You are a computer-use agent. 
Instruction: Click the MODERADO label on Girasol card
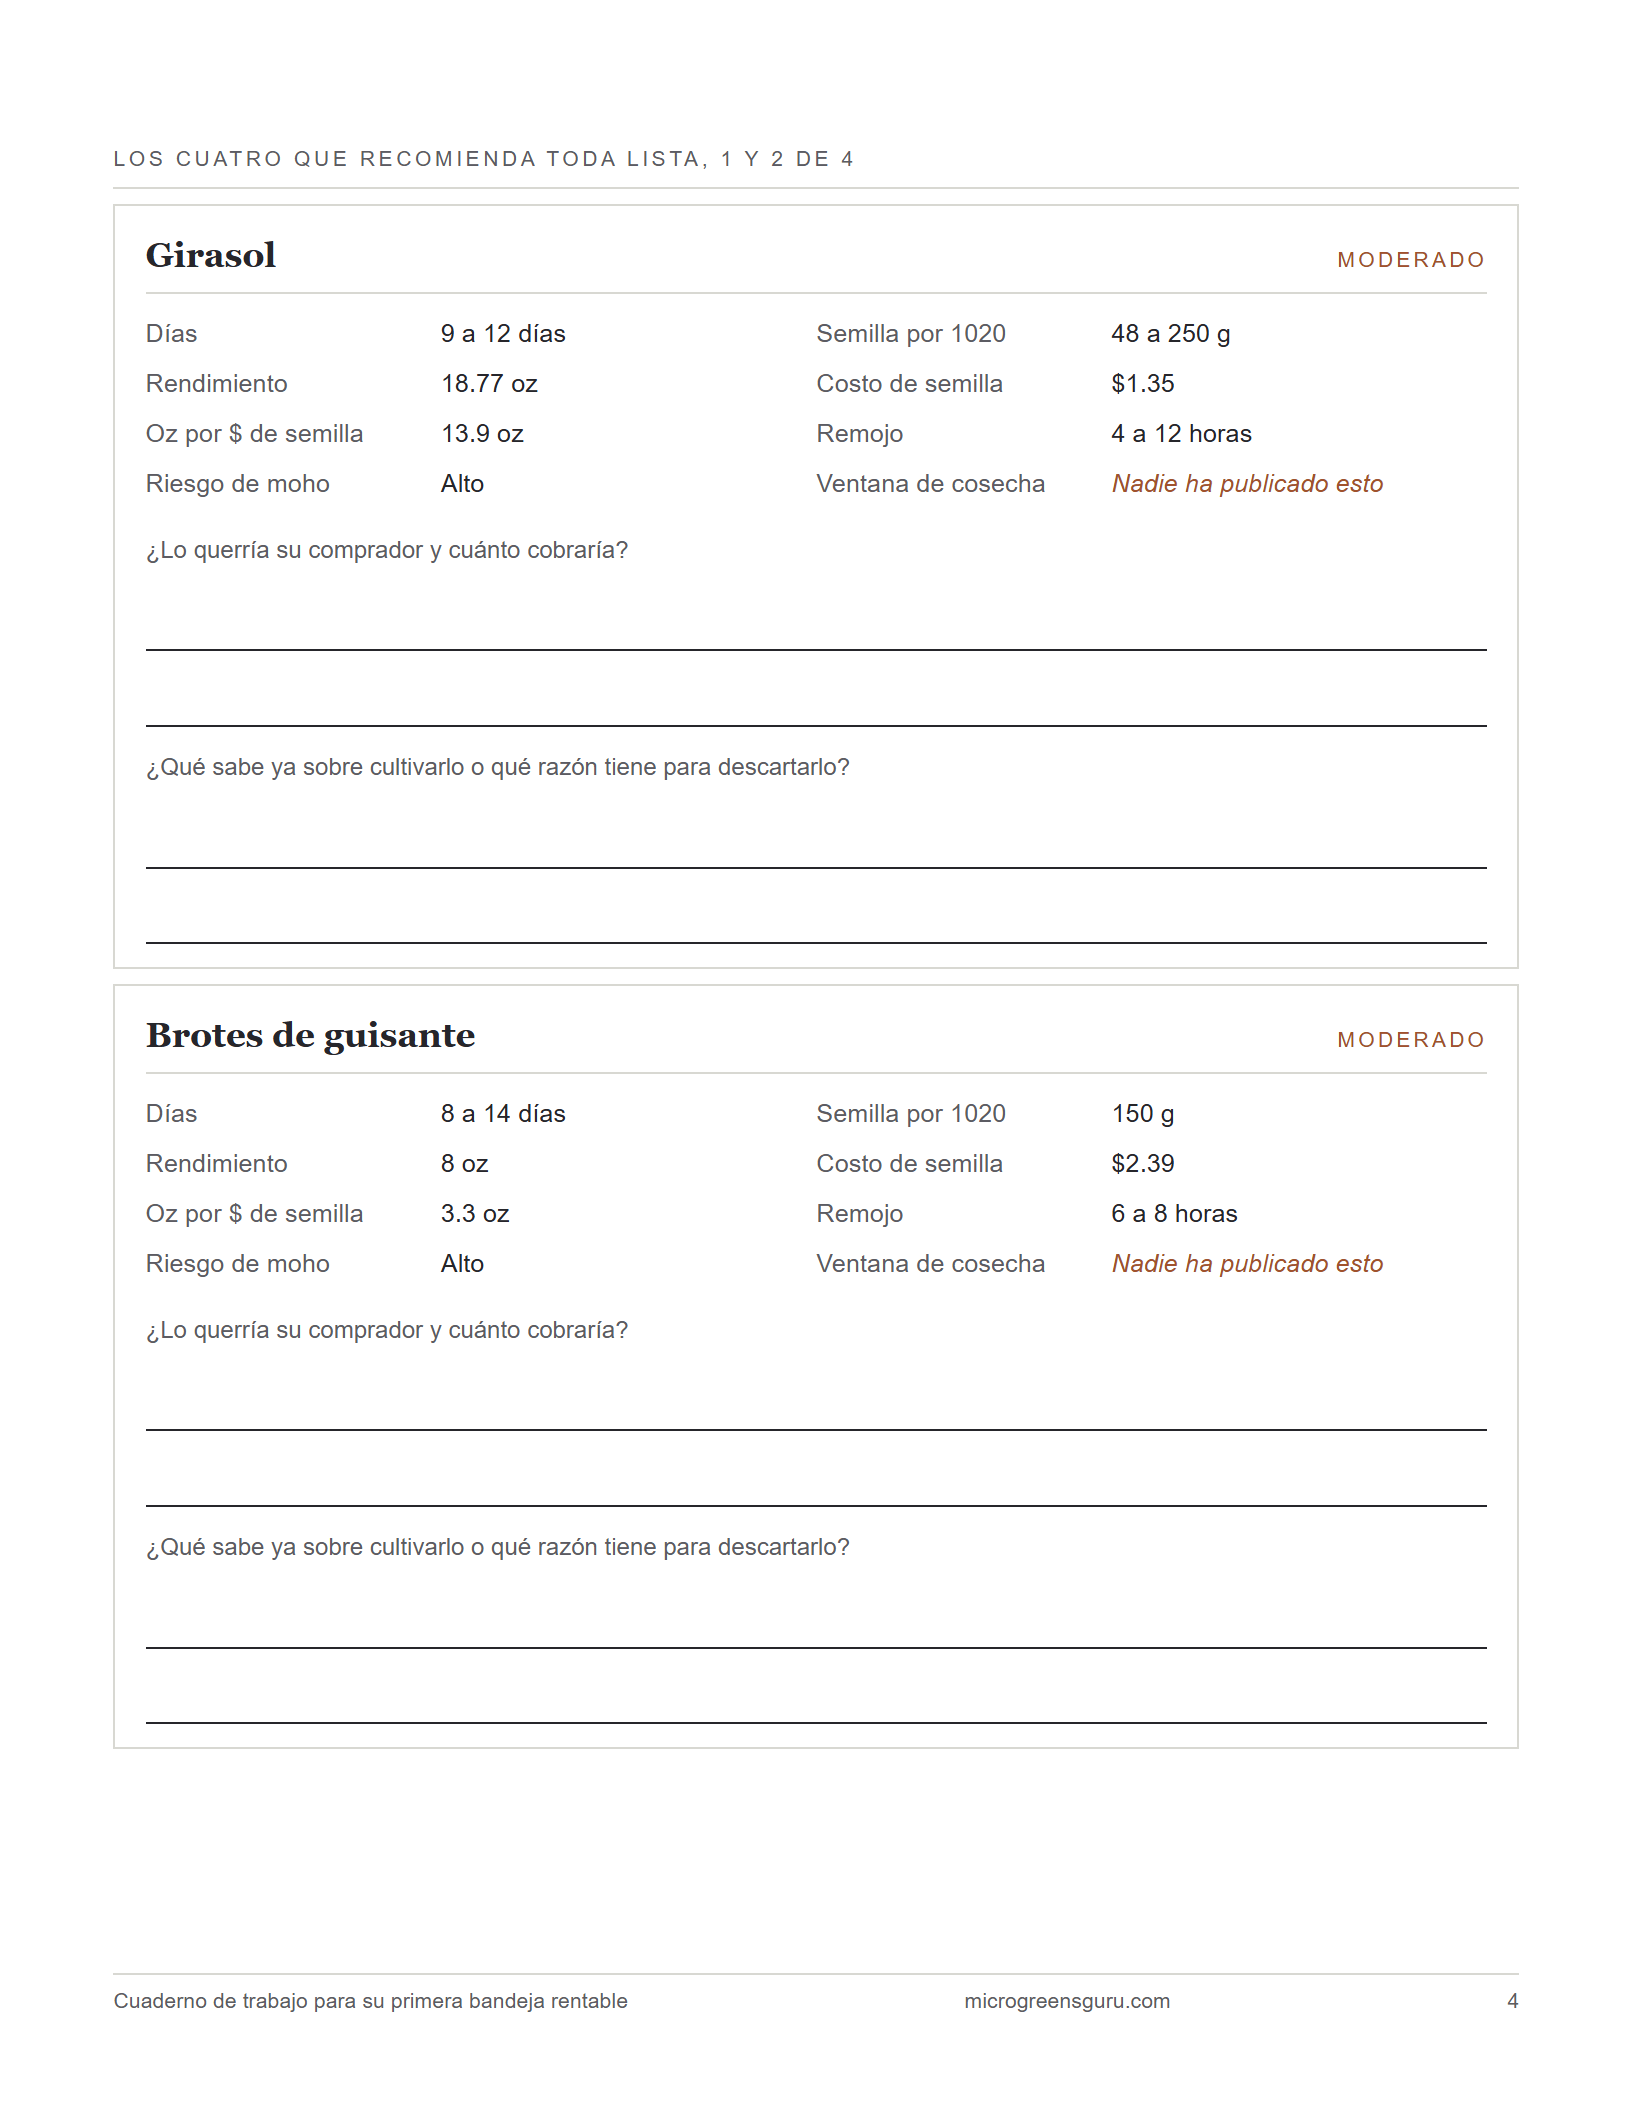click(1411, 260)
